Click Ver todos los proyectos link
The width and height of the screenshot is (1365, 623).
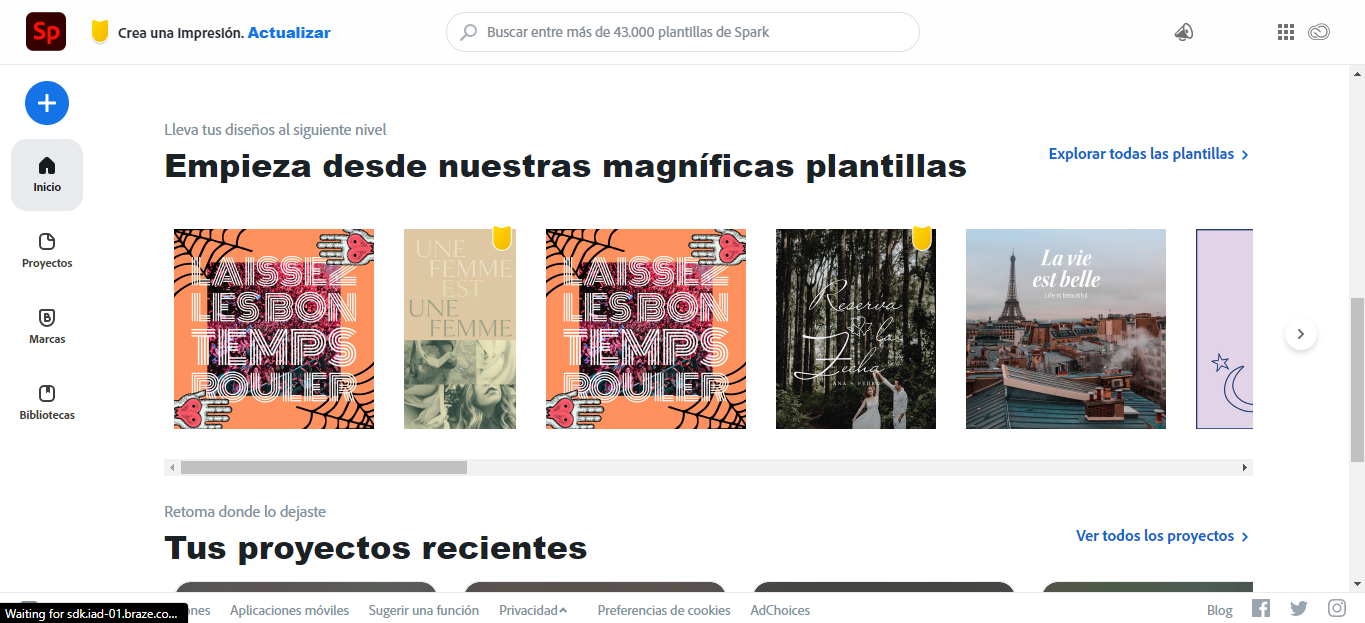pyautogui.click(x=1163, y=536)
